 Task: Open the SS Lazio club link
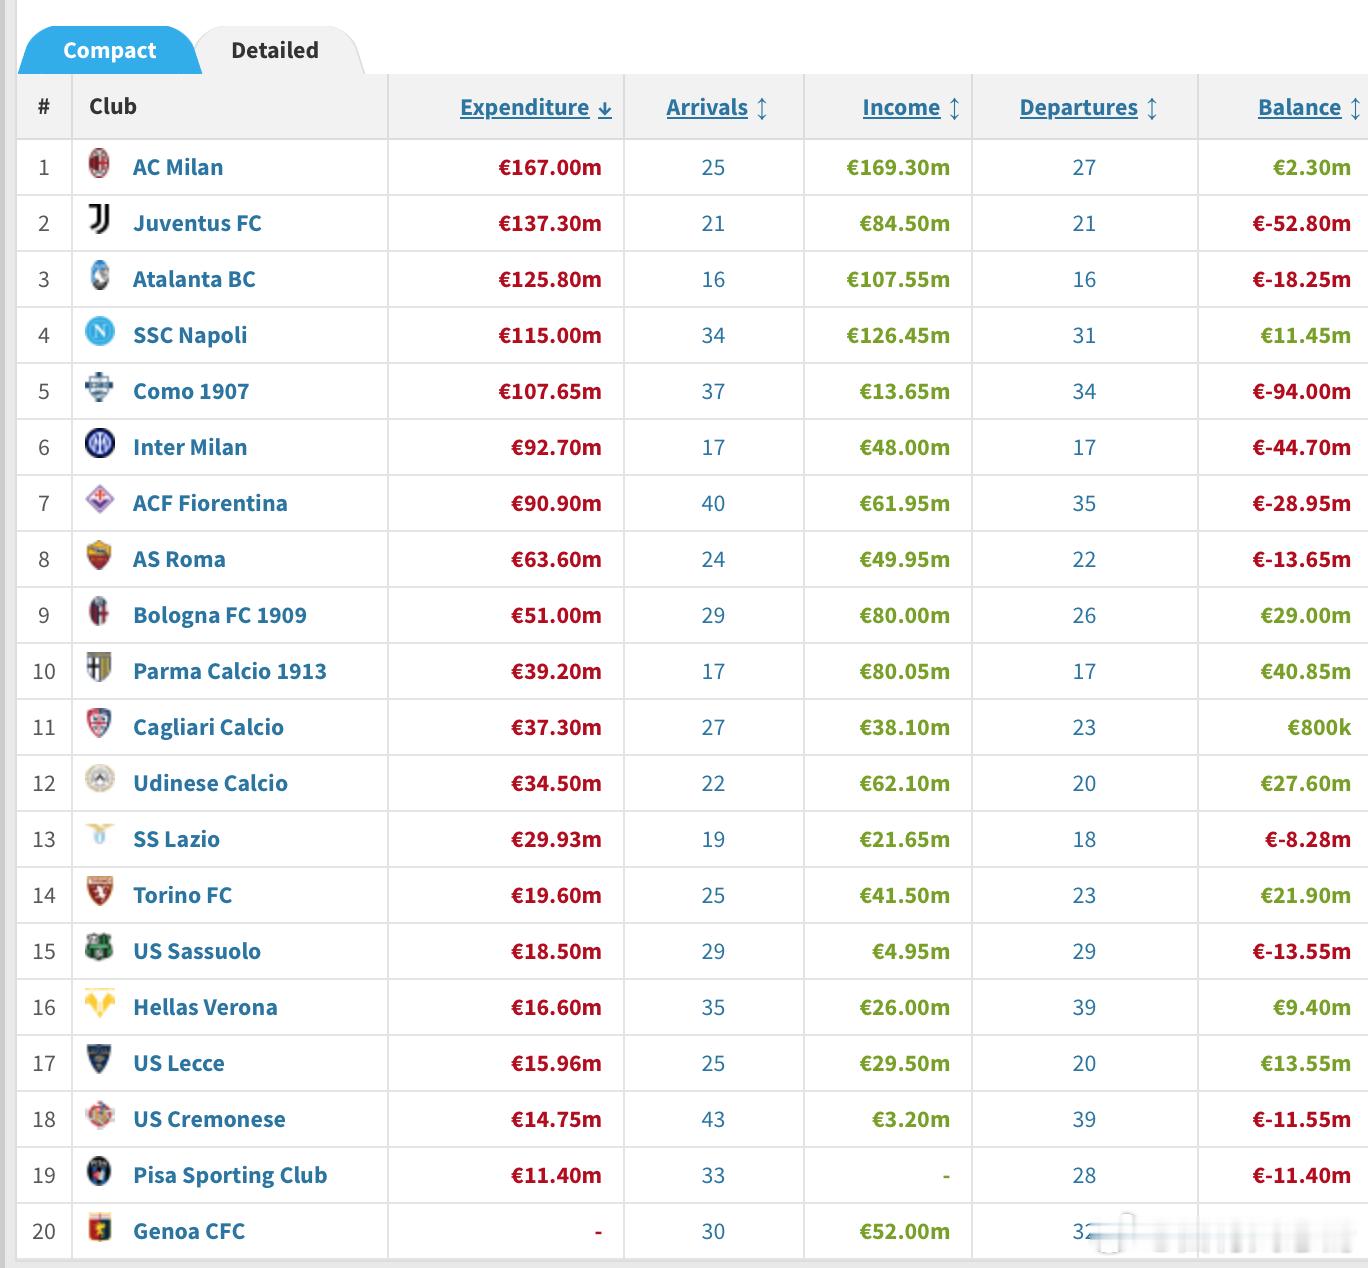click(176, 839)
